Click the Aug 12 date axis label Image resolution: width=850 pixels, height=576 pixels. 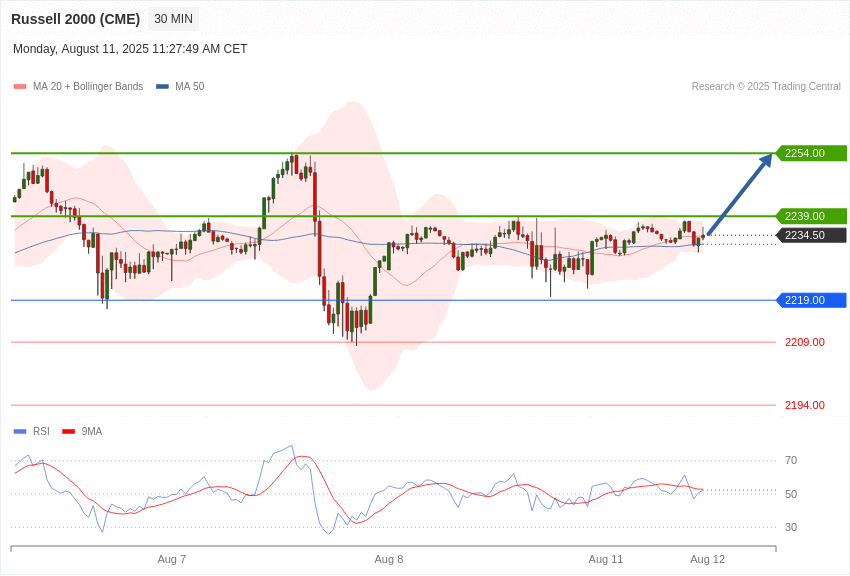click(707, 559)
